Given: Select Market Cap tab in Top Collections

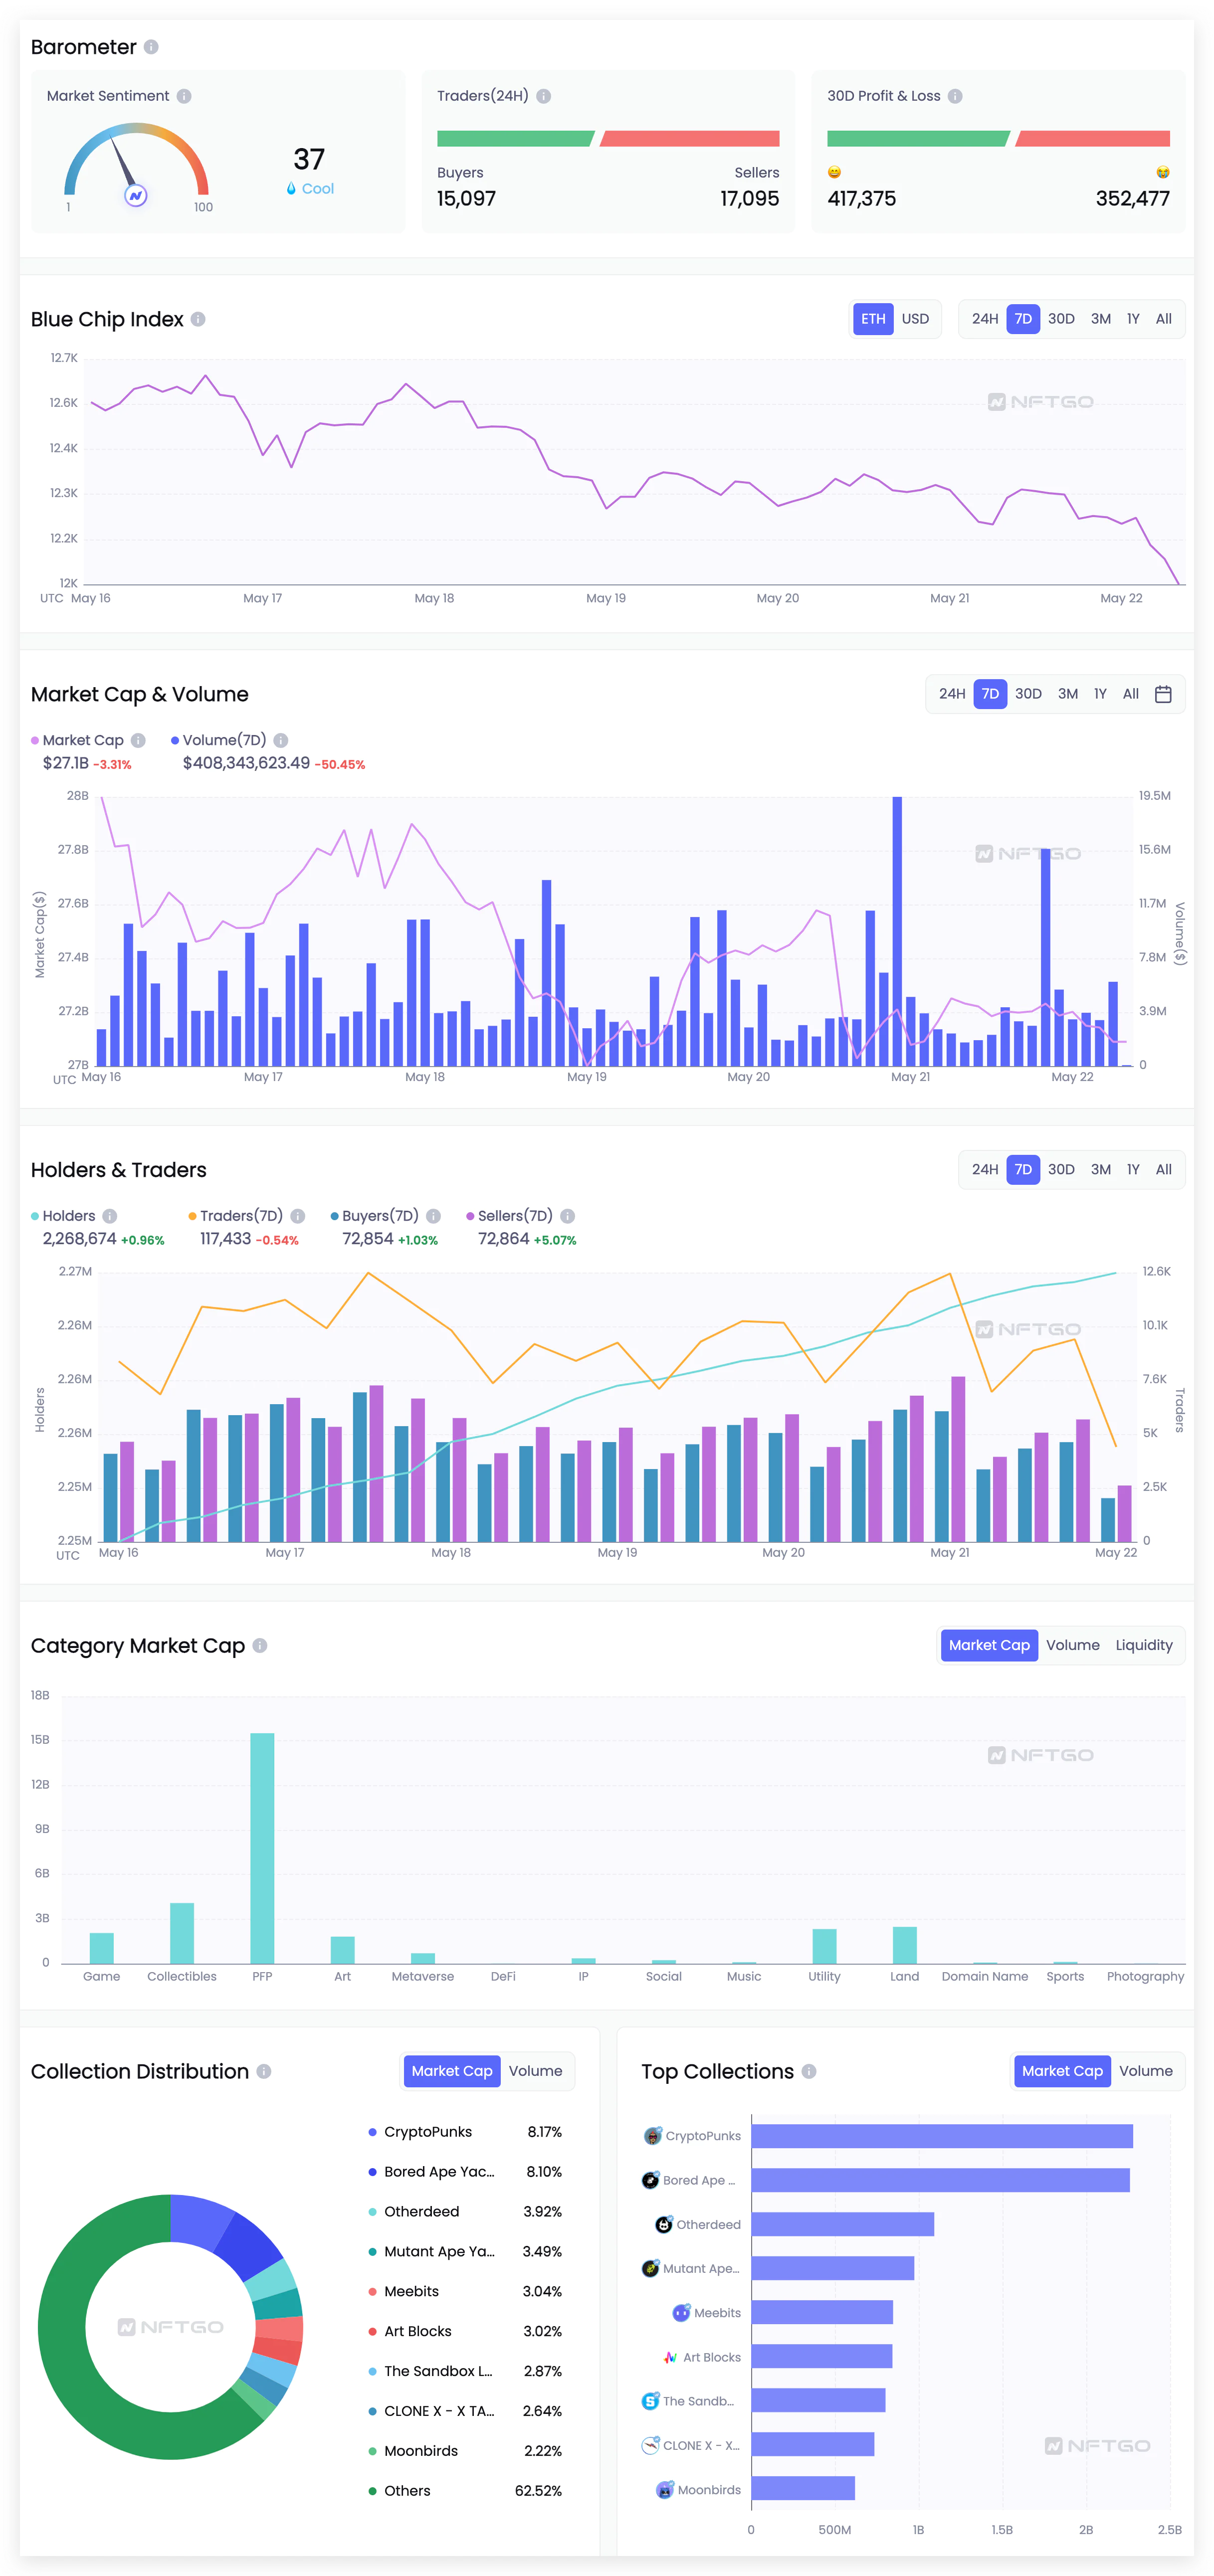Looking at the screenshot, I should (1062, 2071).
